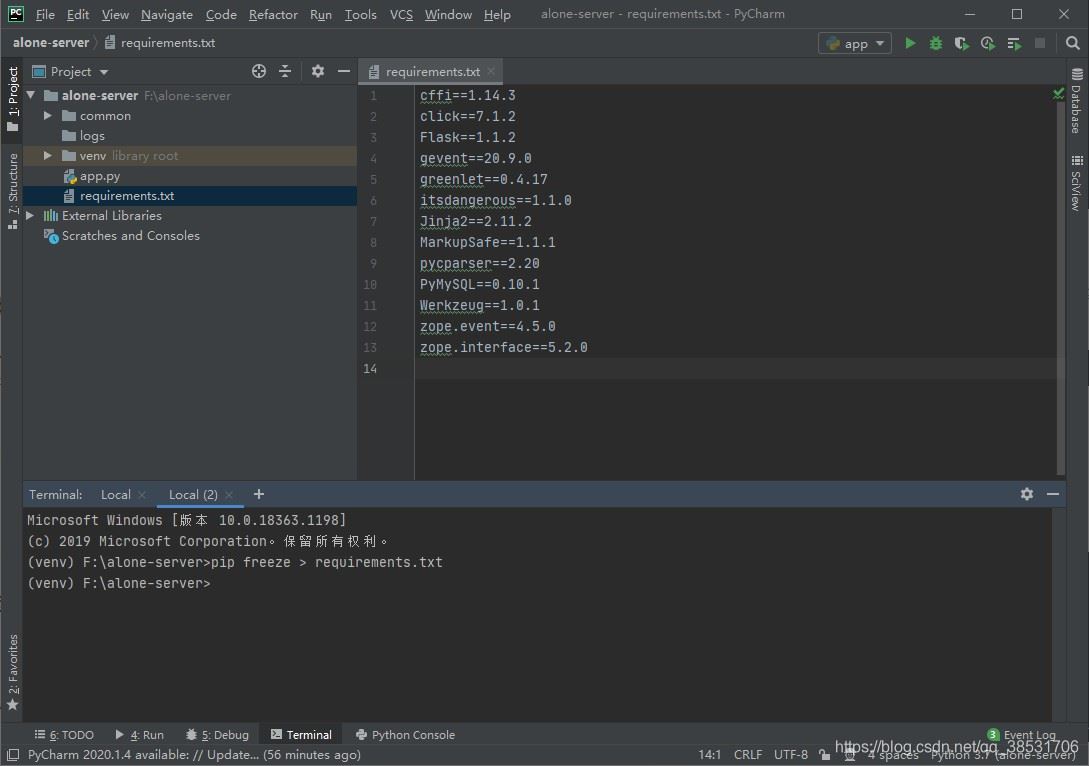Add a new terminal session tab
This screenshot has width=1089, height=766.
coord(259,494)
